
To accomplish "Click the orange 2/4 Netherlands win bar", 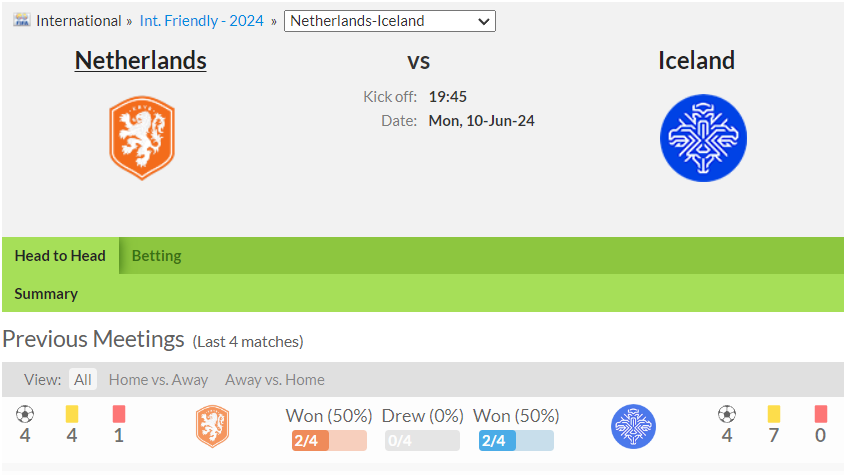I will pos(329,440).
